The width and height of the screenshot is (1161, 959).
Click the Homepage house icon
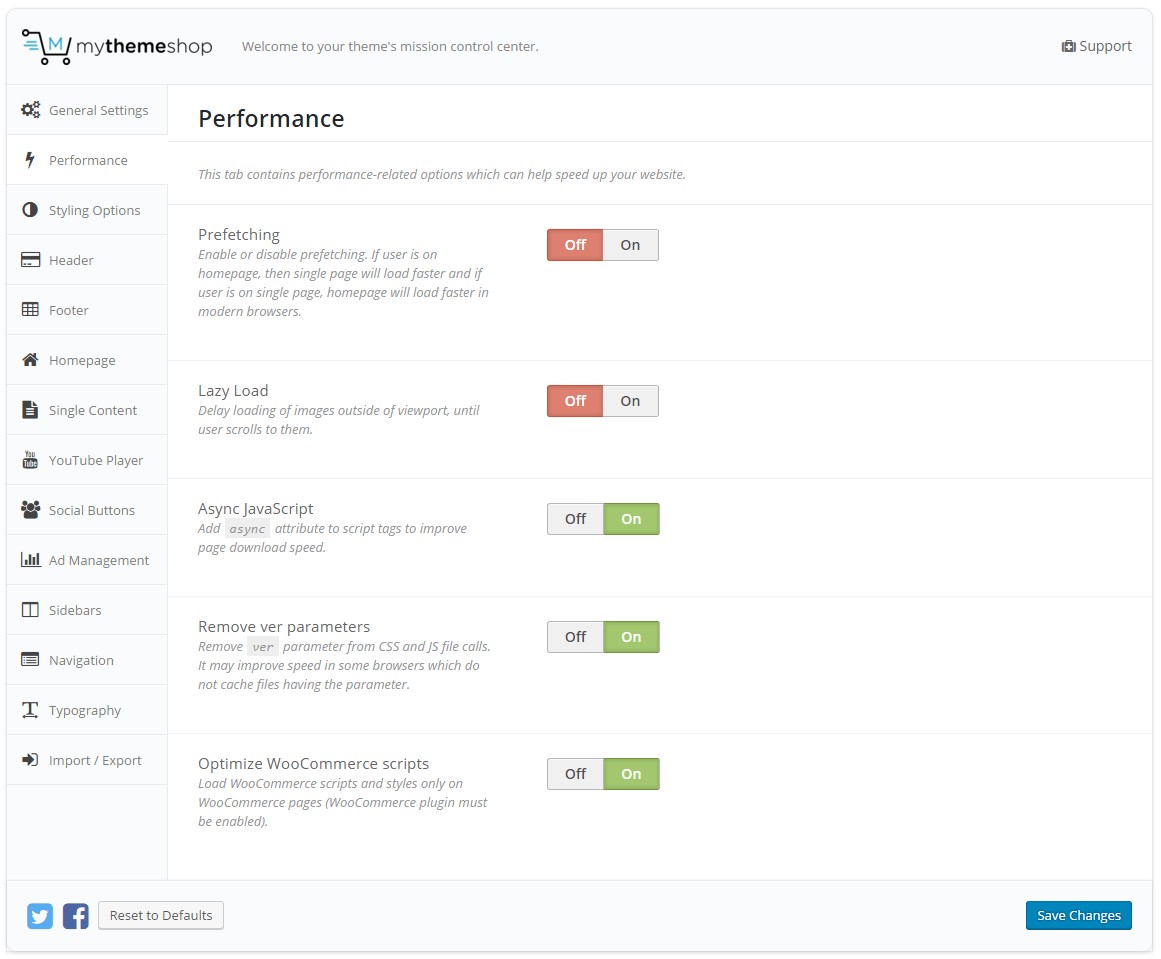pos(30,360)
